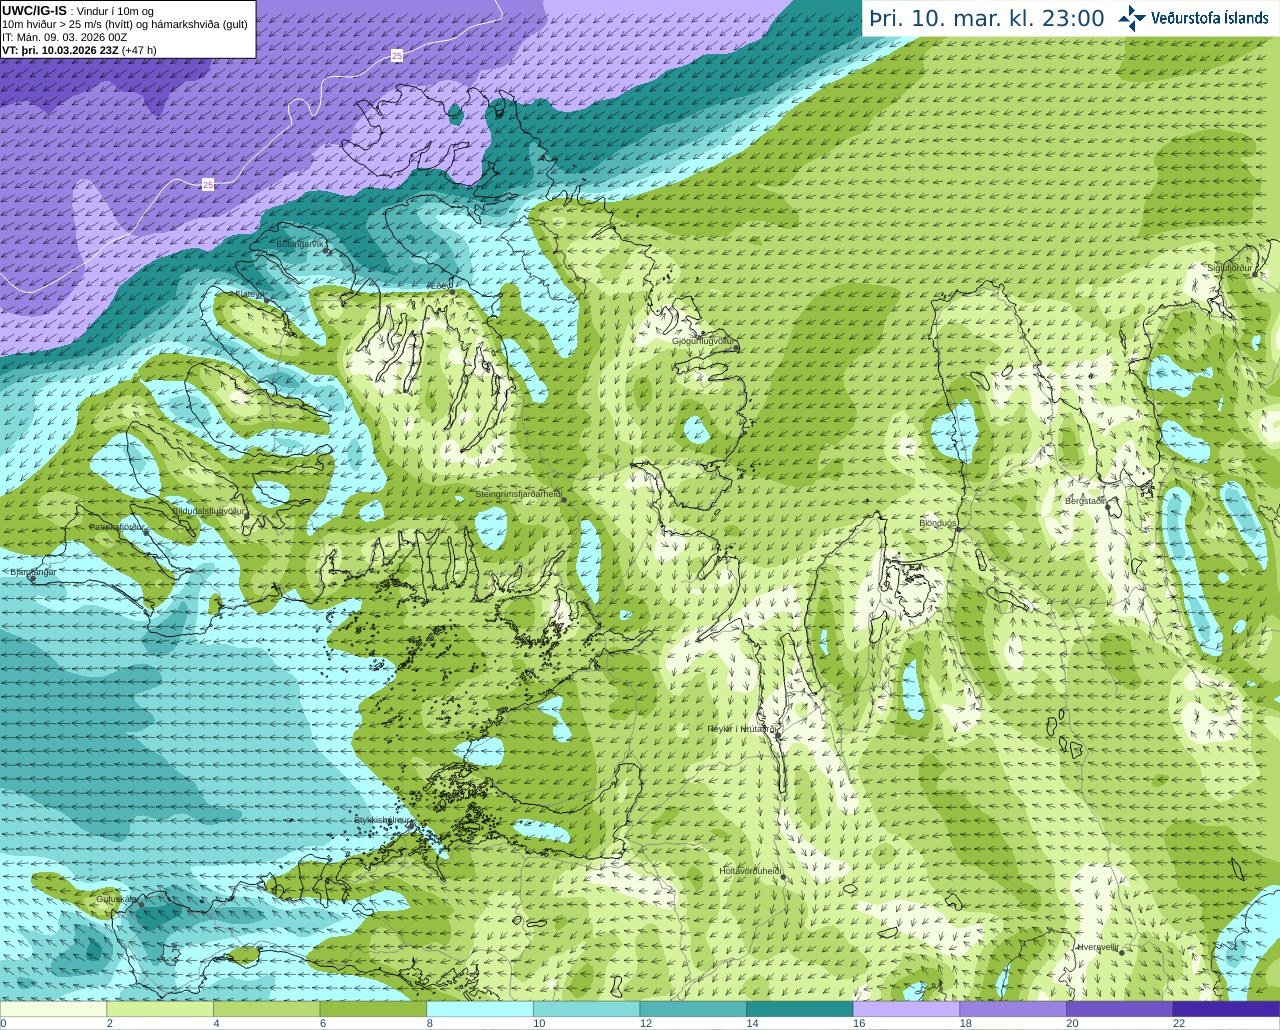Select the Holtavörðuheiði station marker
The height and width of the screenshot is (1030, 1280).
(x=783, y=876)
